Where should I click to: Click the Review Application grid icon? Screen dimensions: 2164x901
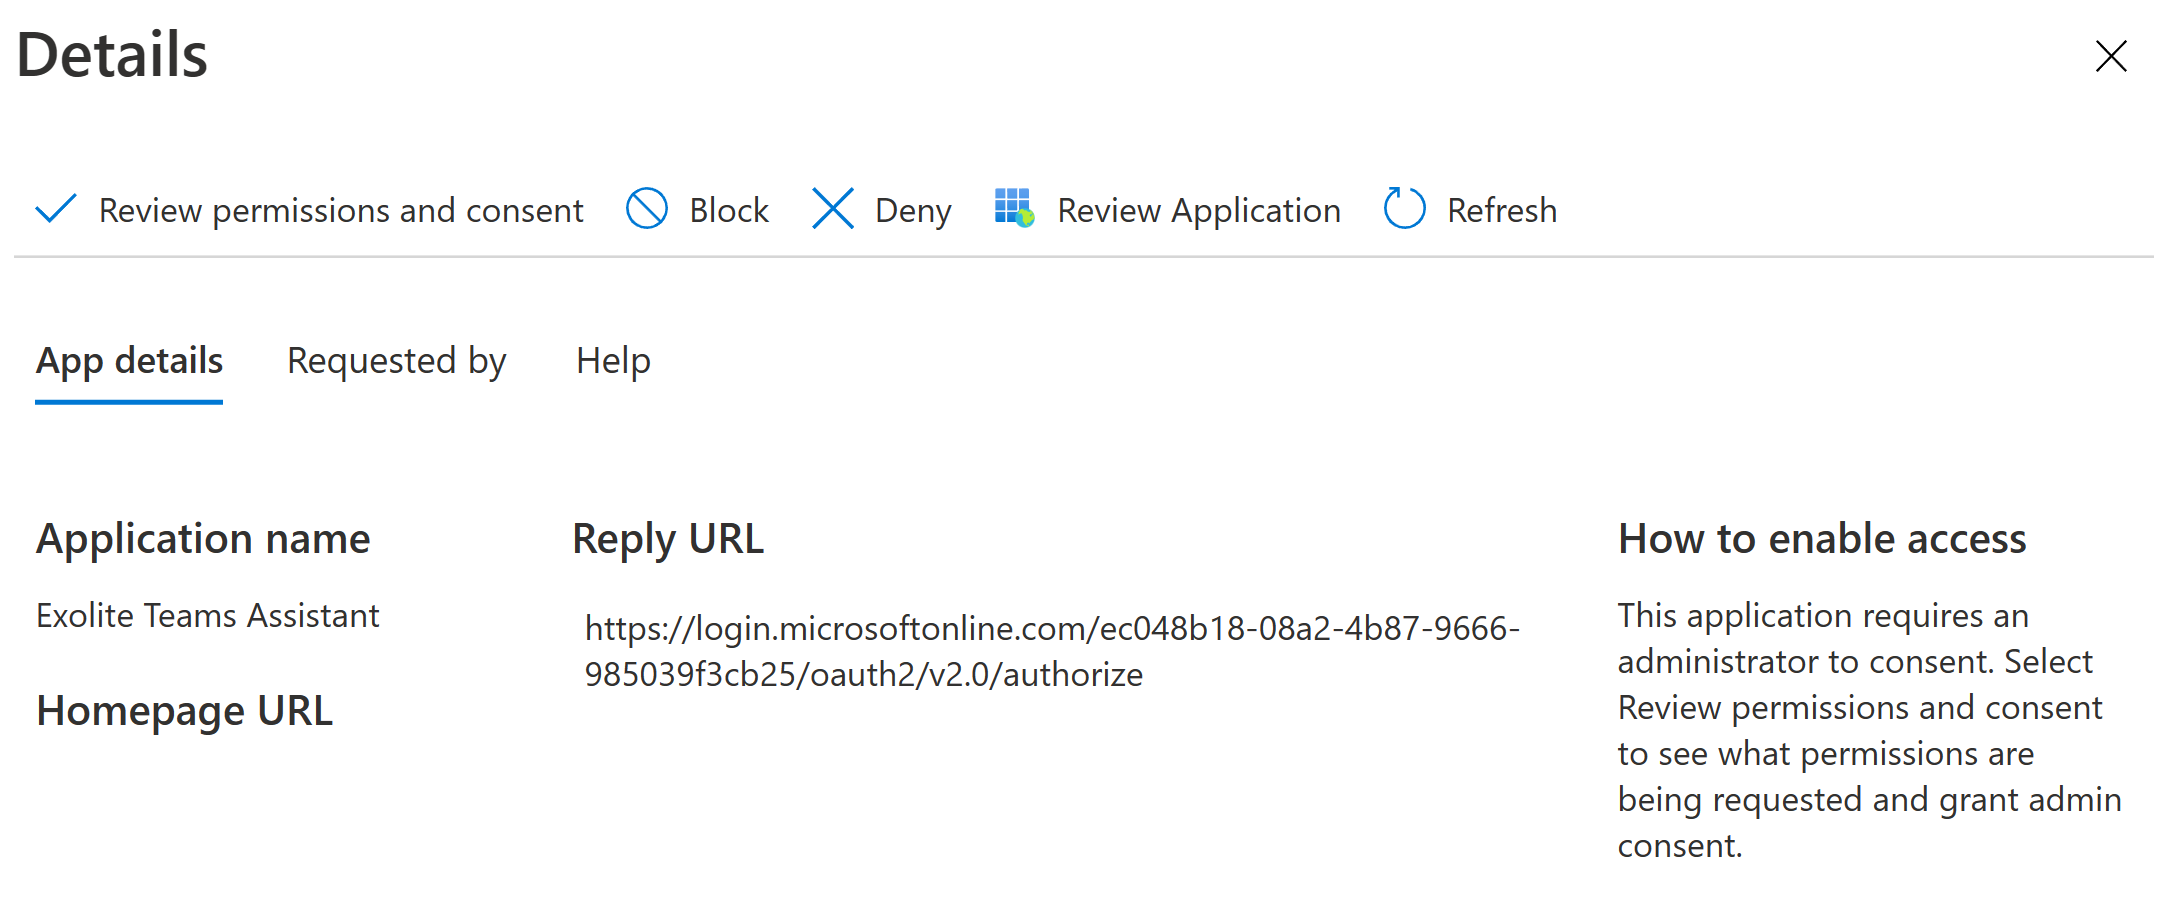coord(1013,208)
